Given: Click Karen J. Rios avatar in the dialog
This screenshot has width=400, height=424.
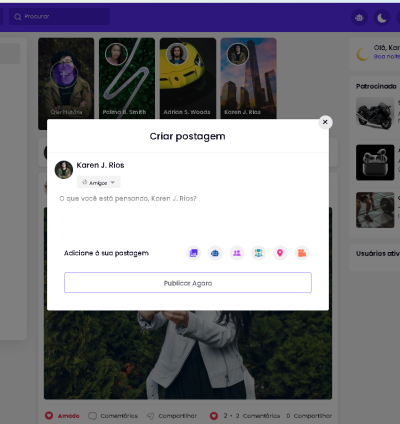Looking at the screenshot, I should click(x=64, y=170).
